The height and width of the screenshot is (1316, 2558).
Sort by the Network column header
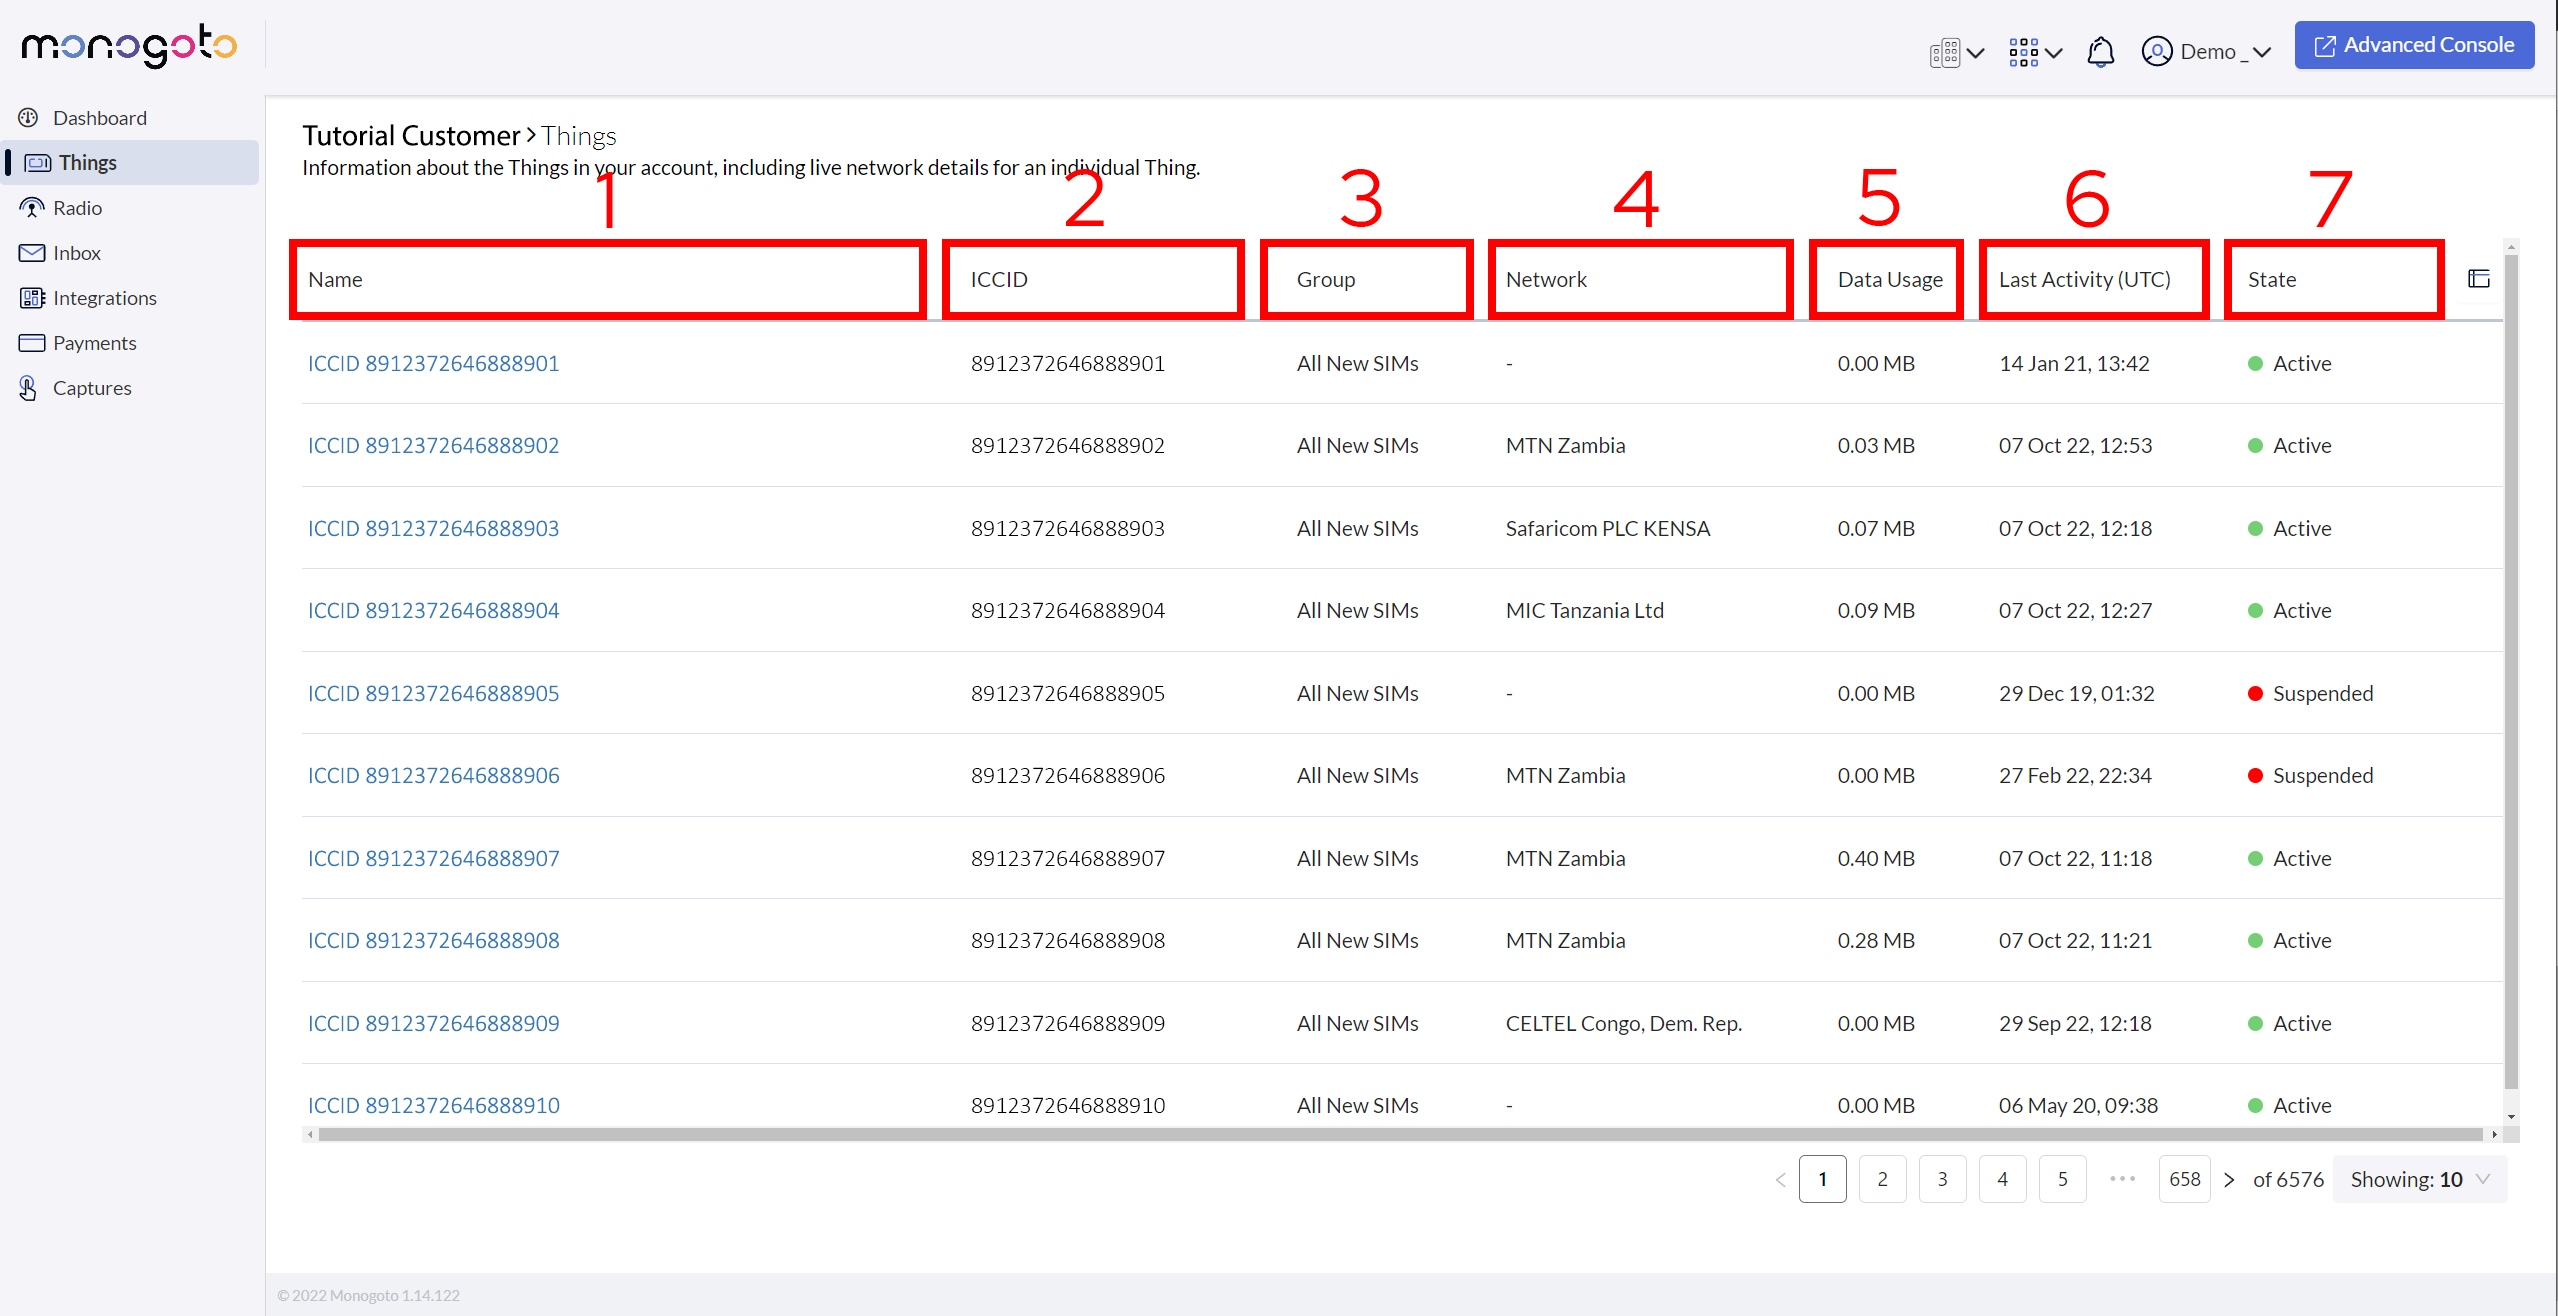tap(1545, 280)
